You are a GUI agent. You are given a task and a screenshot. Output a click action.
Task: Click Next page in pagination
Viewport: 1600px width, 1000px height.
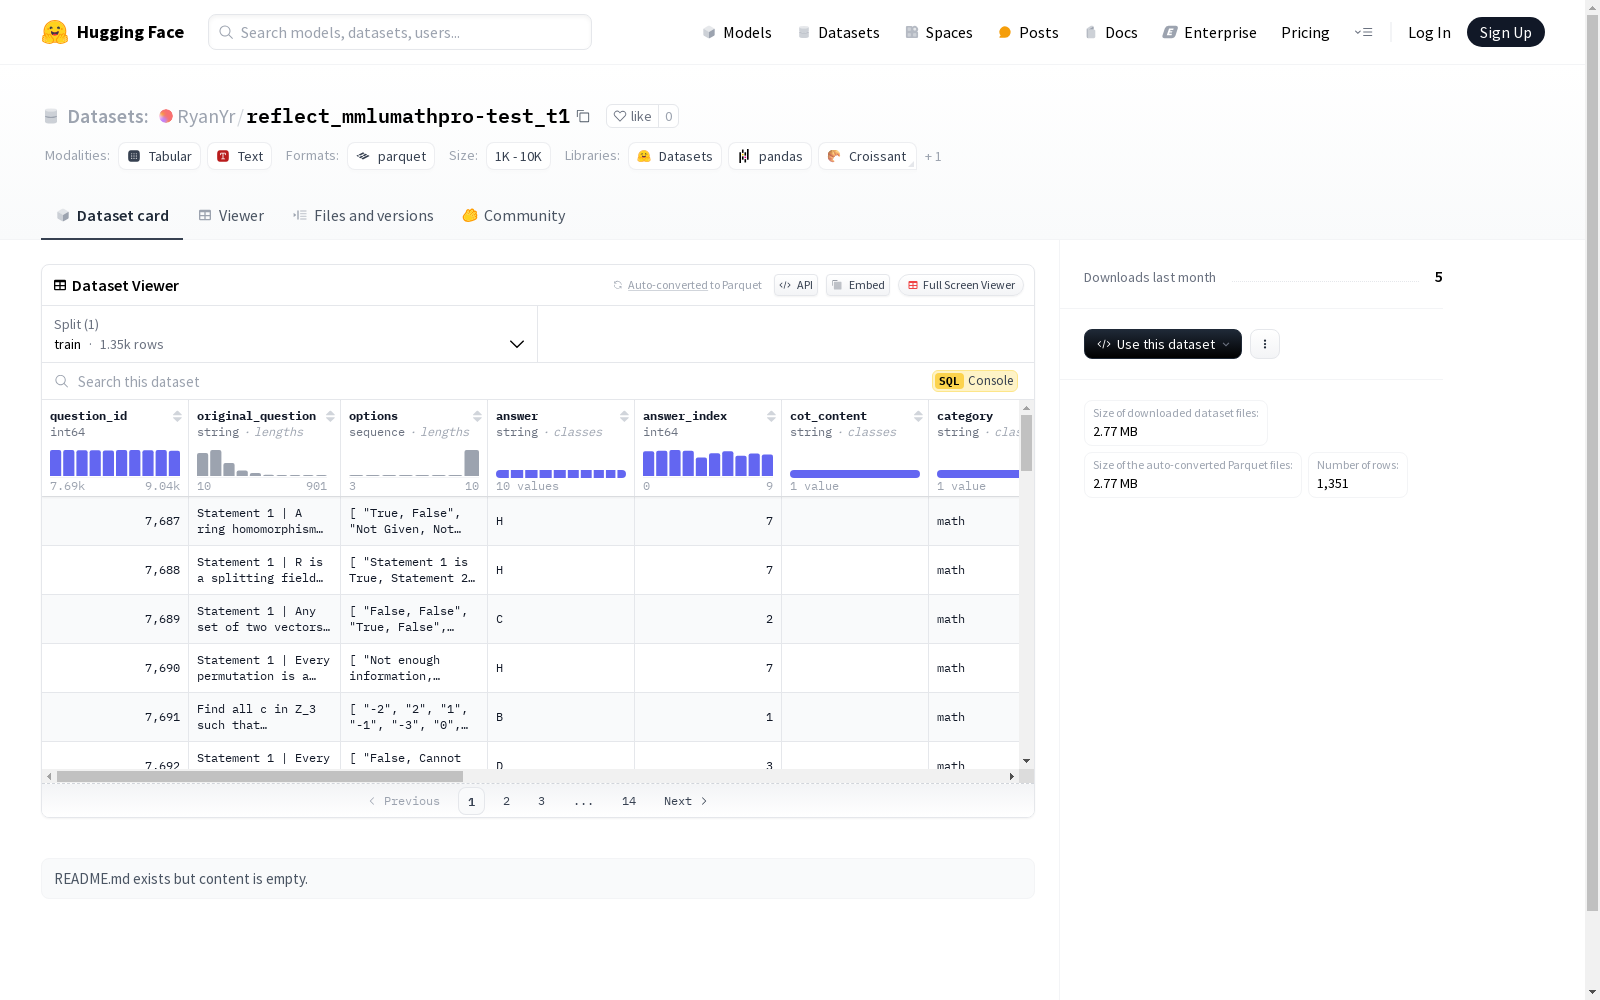(x=686, y=801)
